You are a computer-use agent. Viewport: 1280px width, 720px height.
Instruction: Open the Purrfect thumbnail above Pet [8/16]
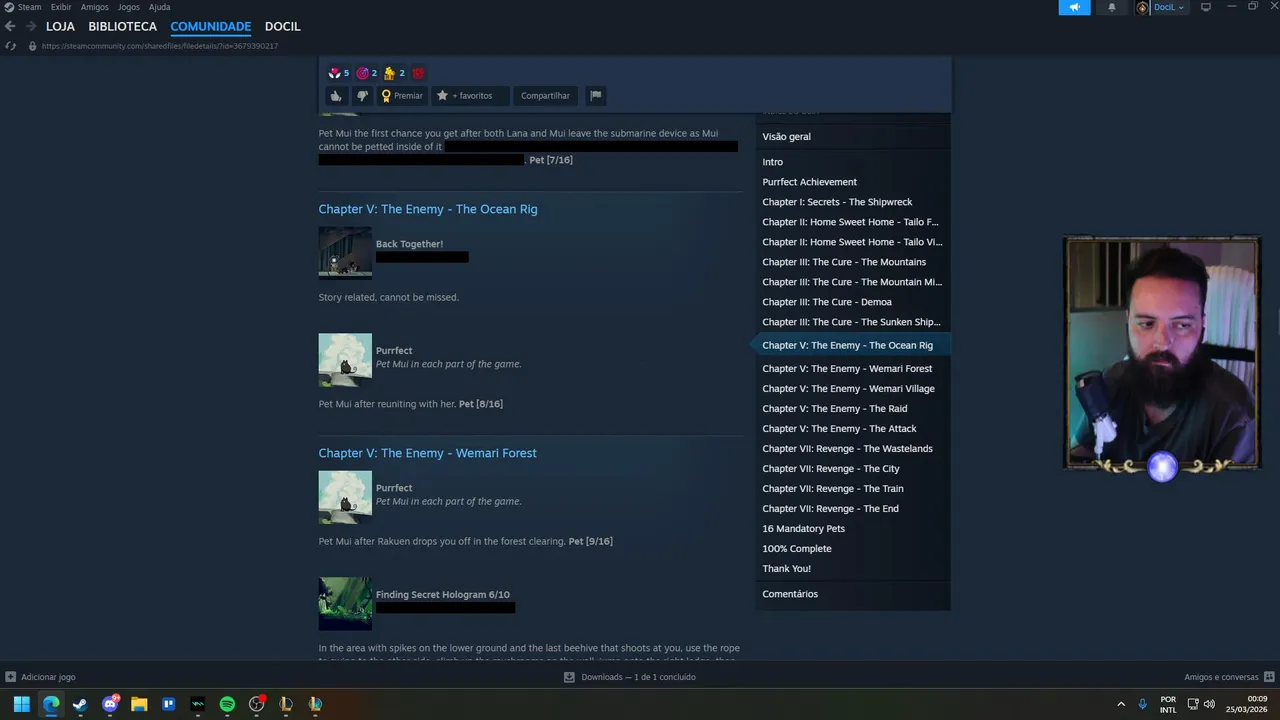345,359
